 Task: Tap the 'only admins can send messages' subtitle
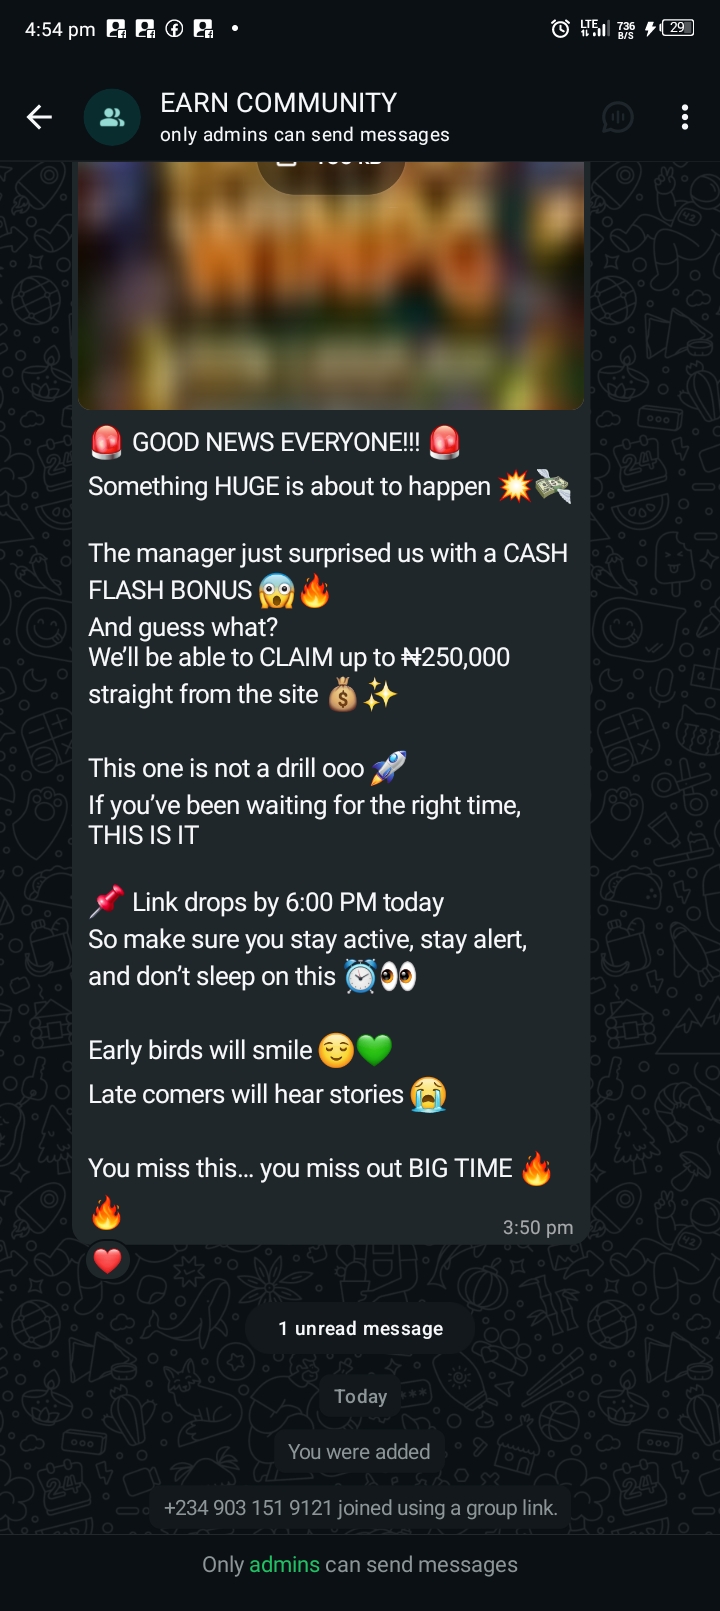pyautogui.click(x=305, y=134)
